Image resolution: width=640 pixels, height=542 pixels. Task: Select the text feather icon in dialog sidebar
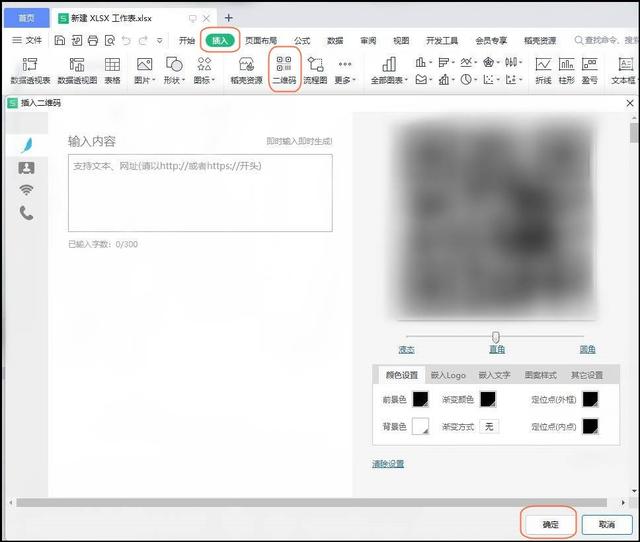click(x=27, y=145)
